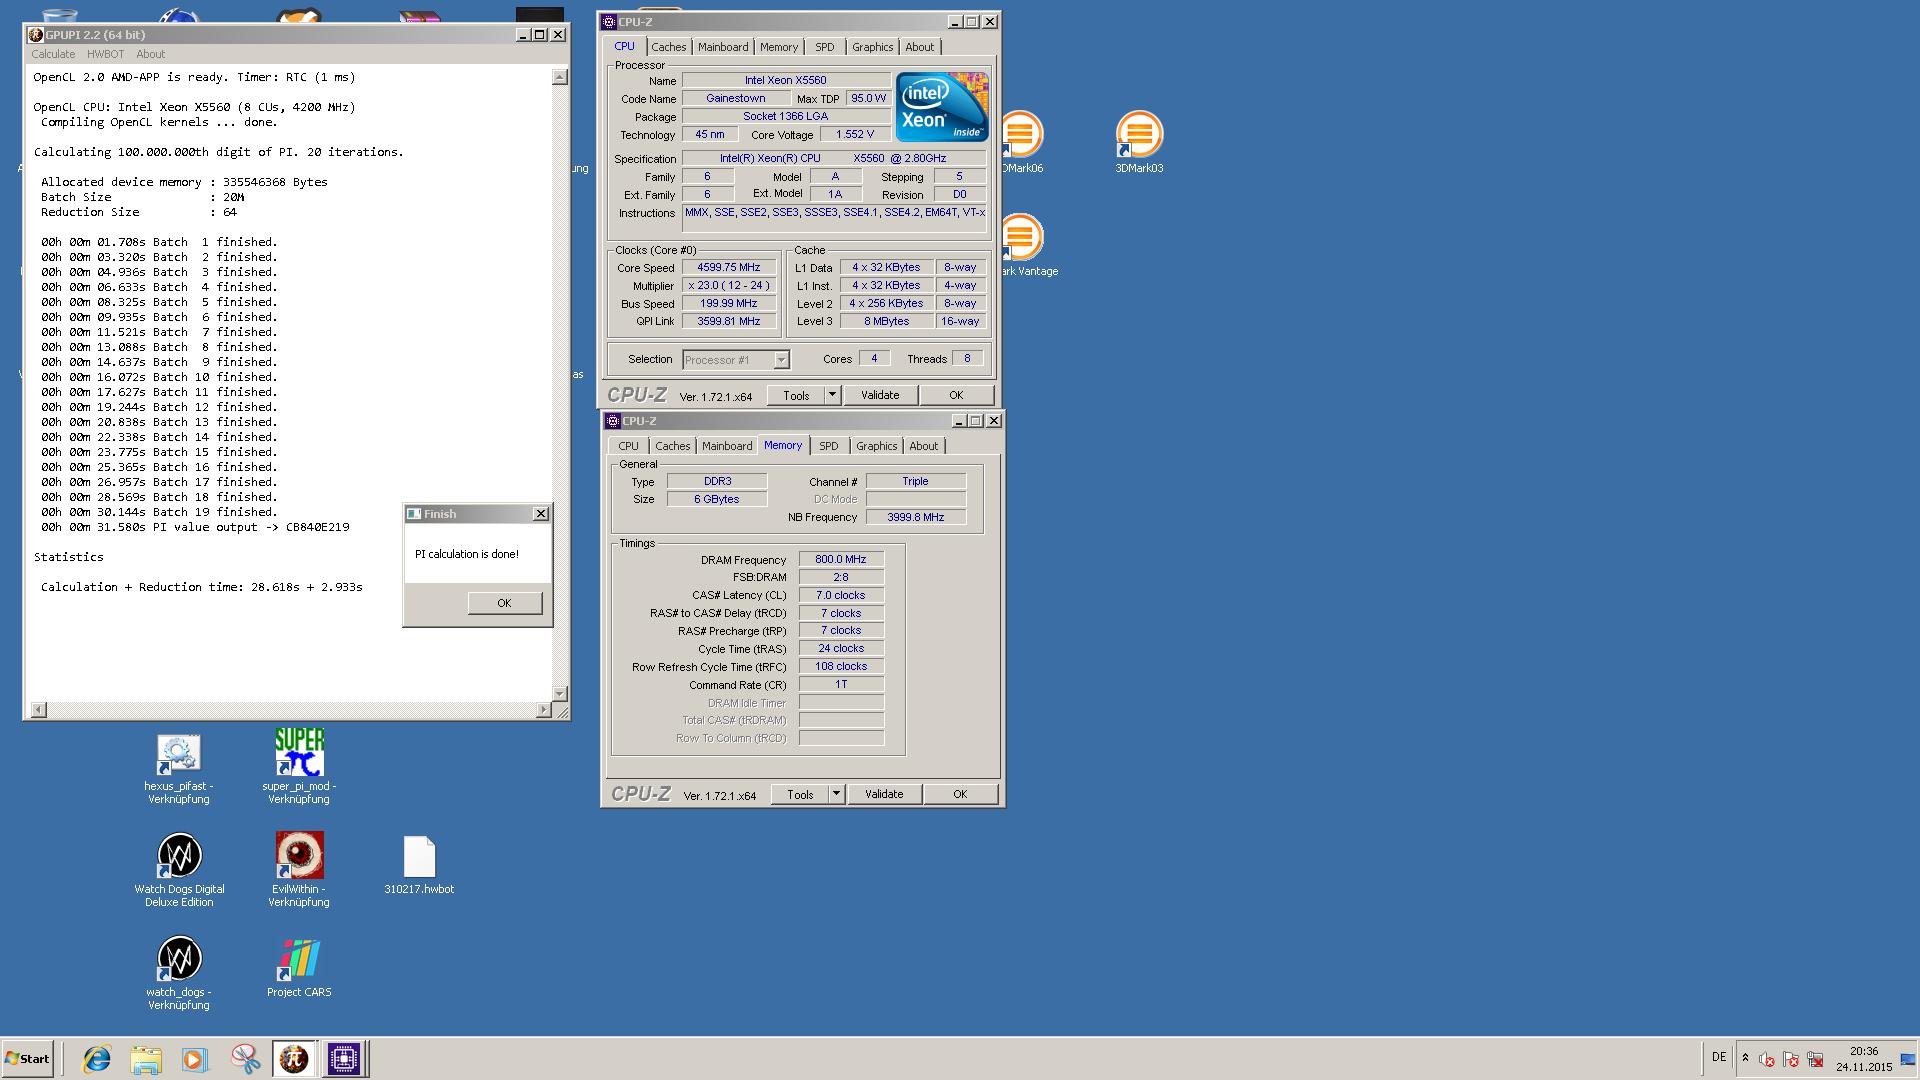Click the DRAM Frequency 800.0 MHz field
The width and height of the screenshot is (1920, 1080).
pyautogui.click(x=841, y=559)
